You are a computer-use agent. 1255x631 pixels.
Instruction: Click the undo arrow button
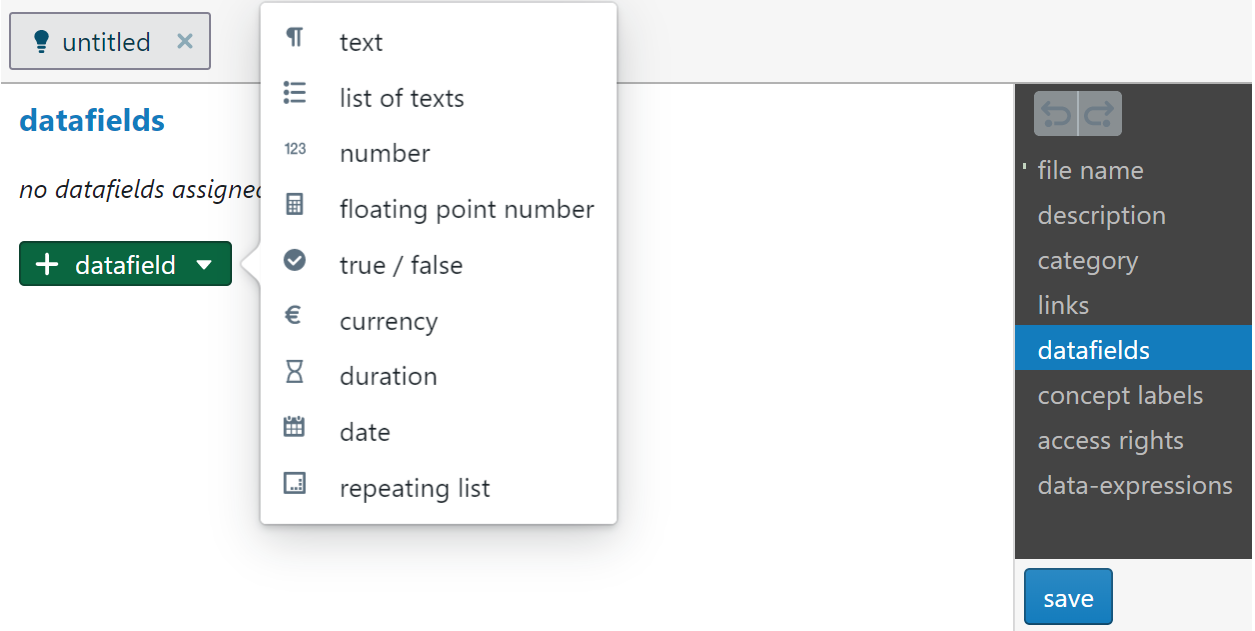coord(1056,114)
